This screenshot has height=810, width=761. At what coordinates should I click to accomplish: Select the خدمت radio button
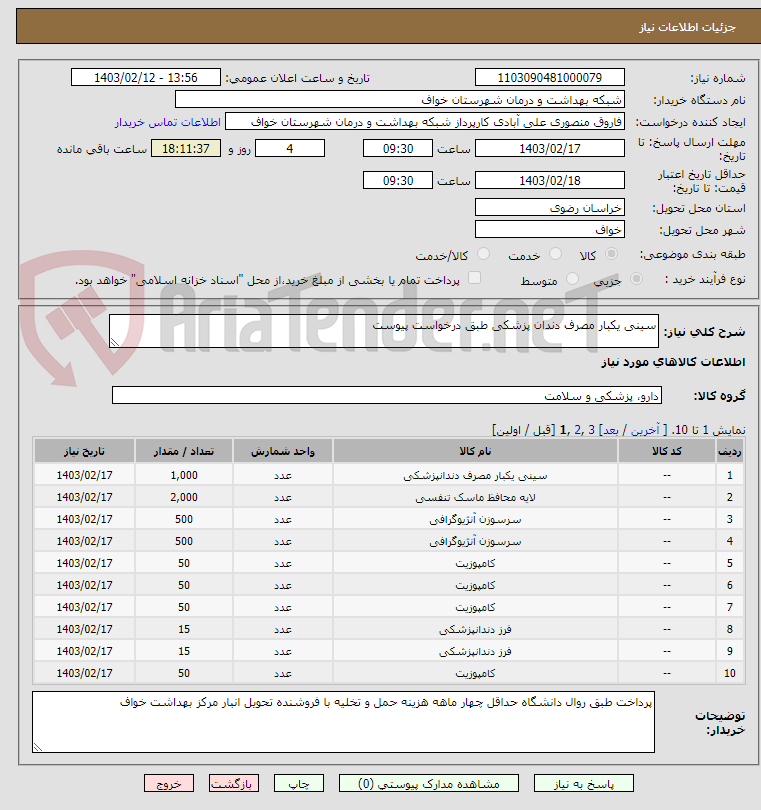coord(555,254)
